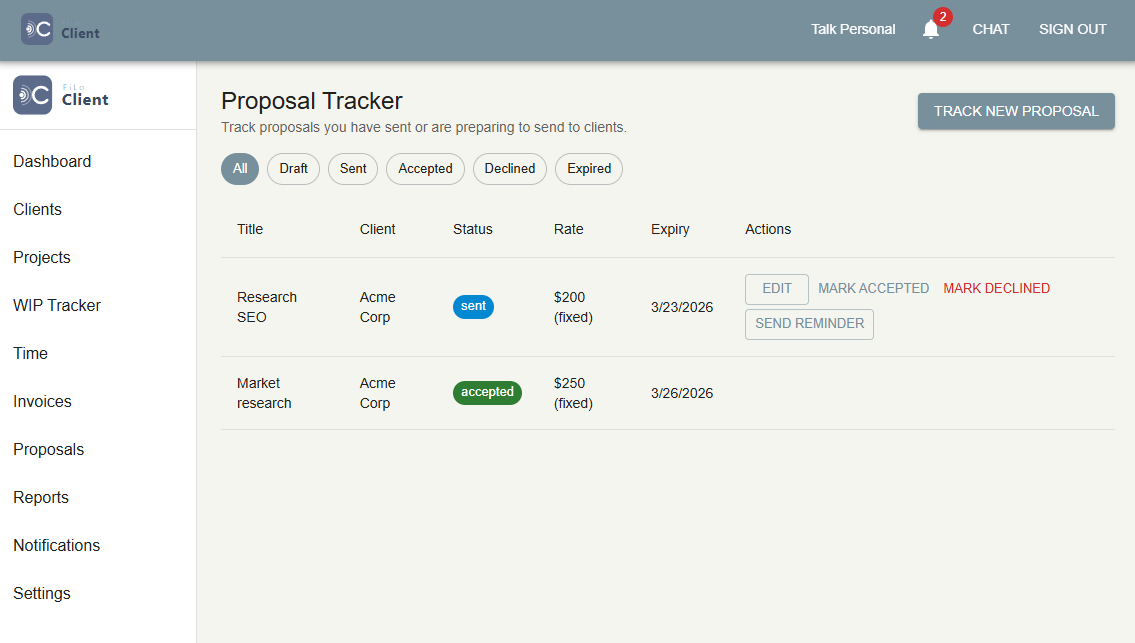Show only Draft proposals
Screen dimensions: 1135x643
[x=292, y=168]
